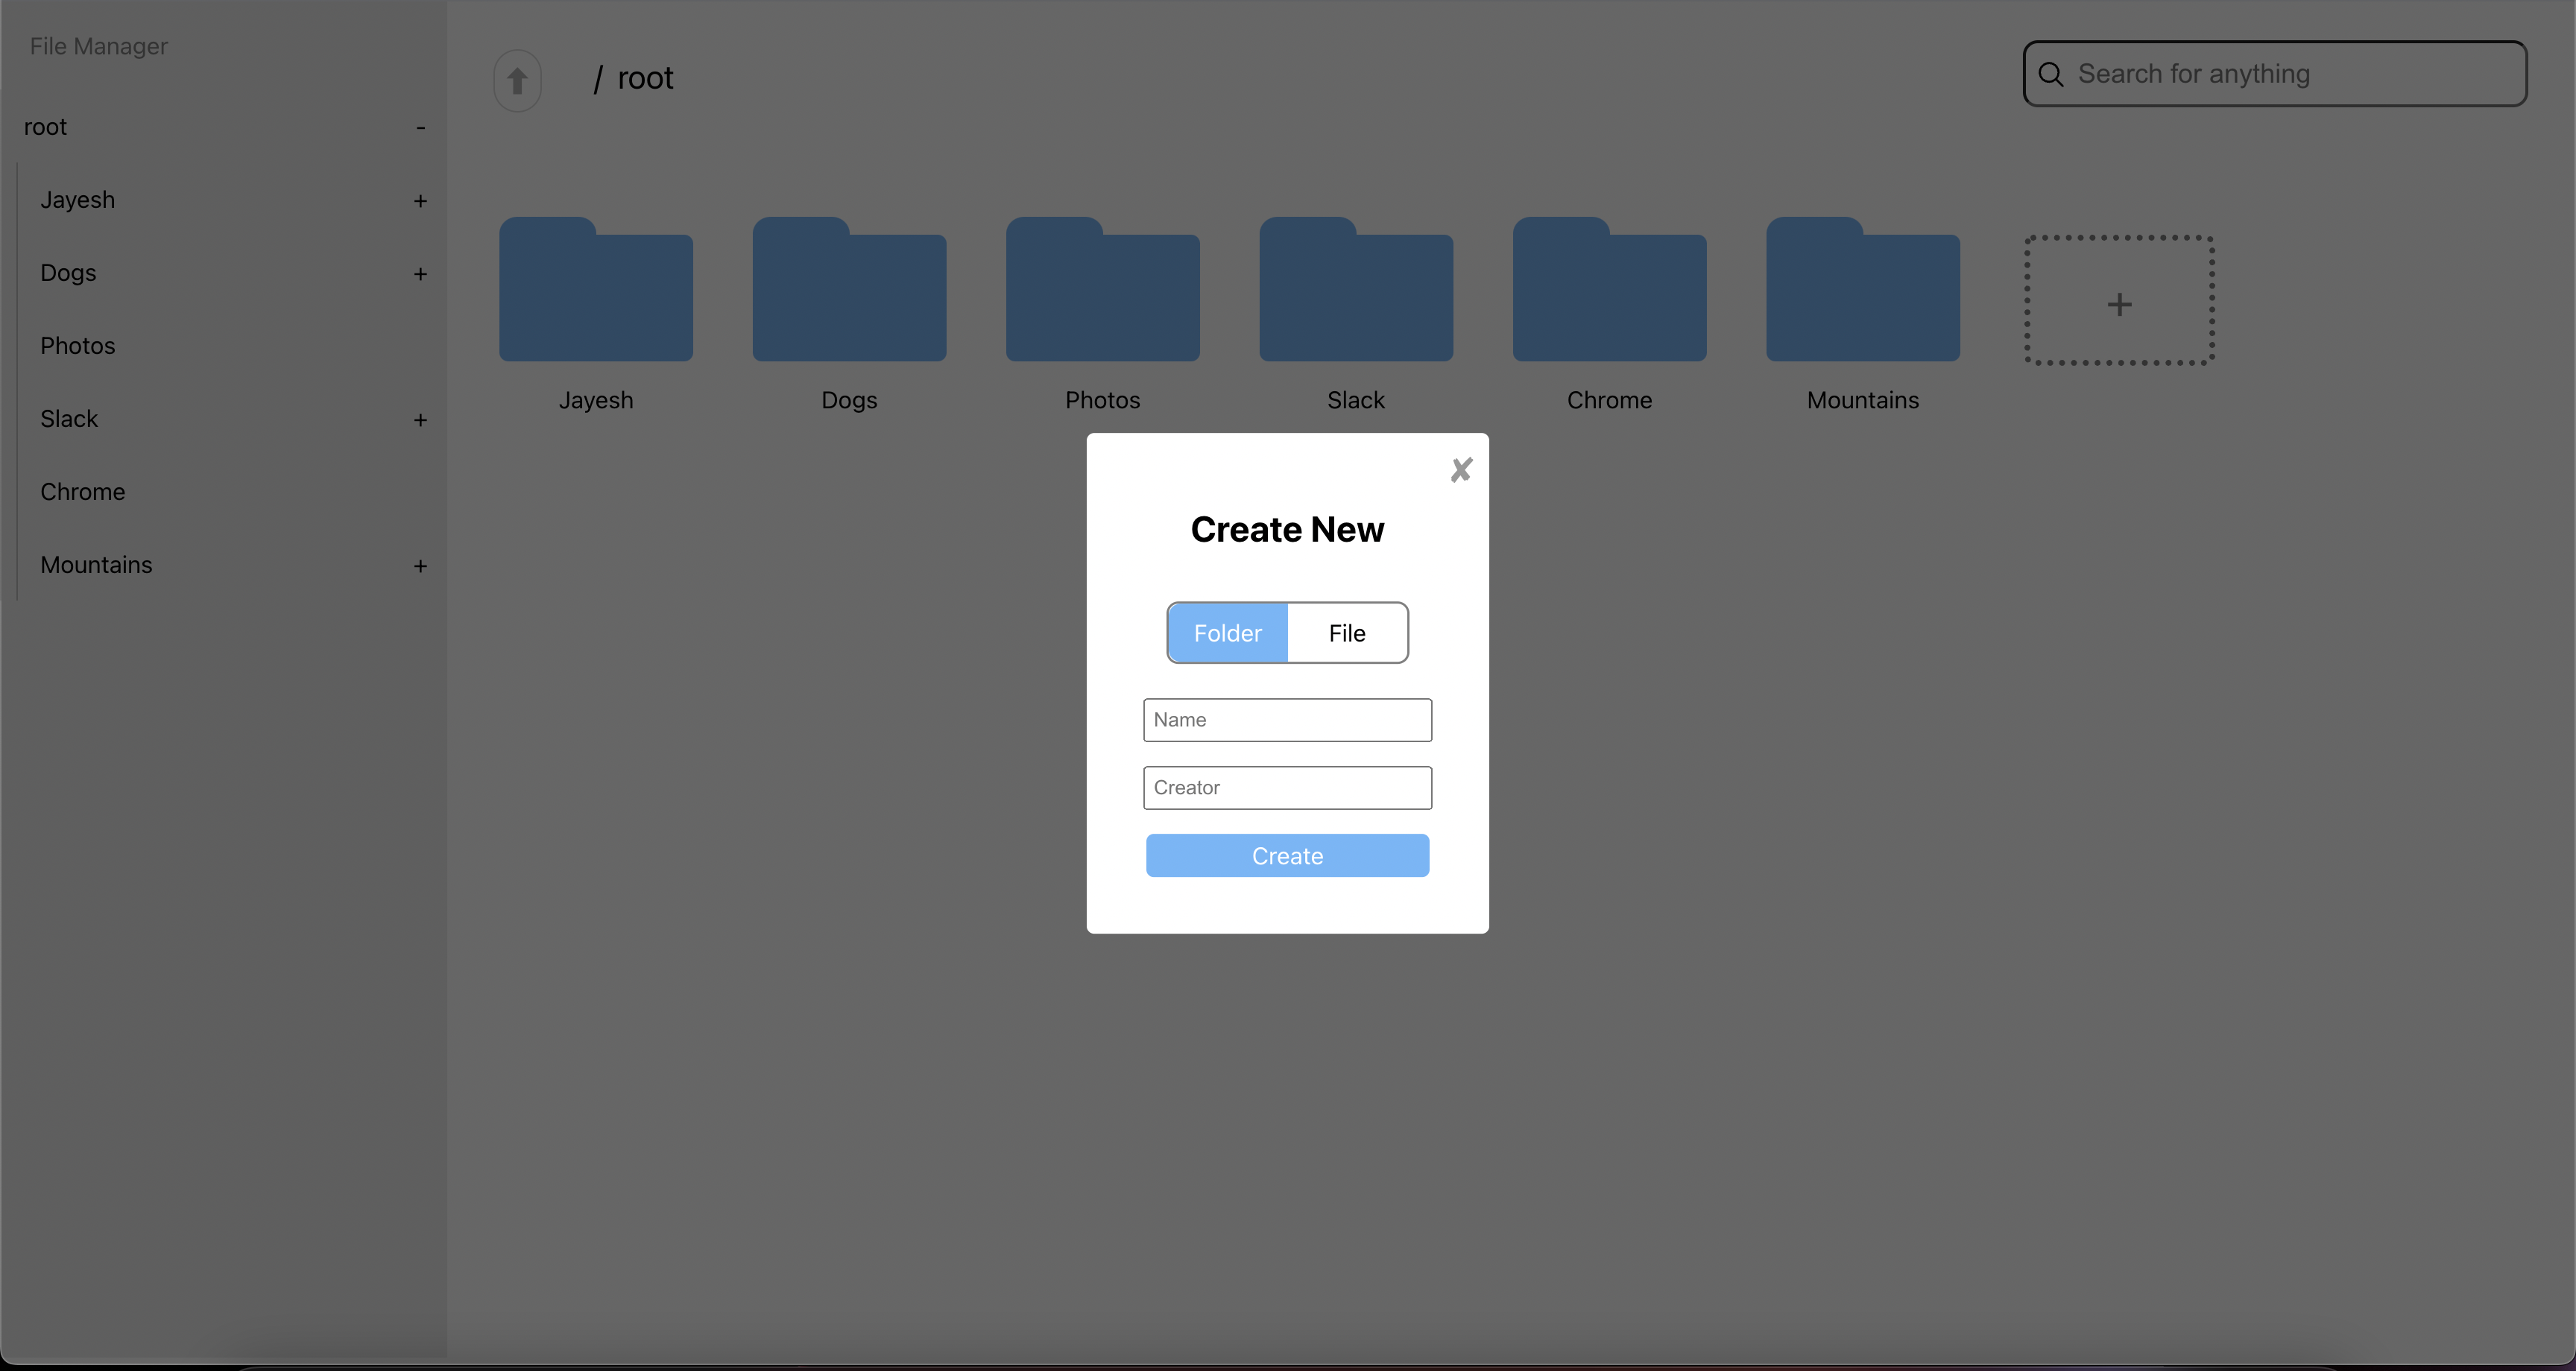Open the Slack folder icon
The width and height of the screenshot is (2576, 1371).
1355,291
